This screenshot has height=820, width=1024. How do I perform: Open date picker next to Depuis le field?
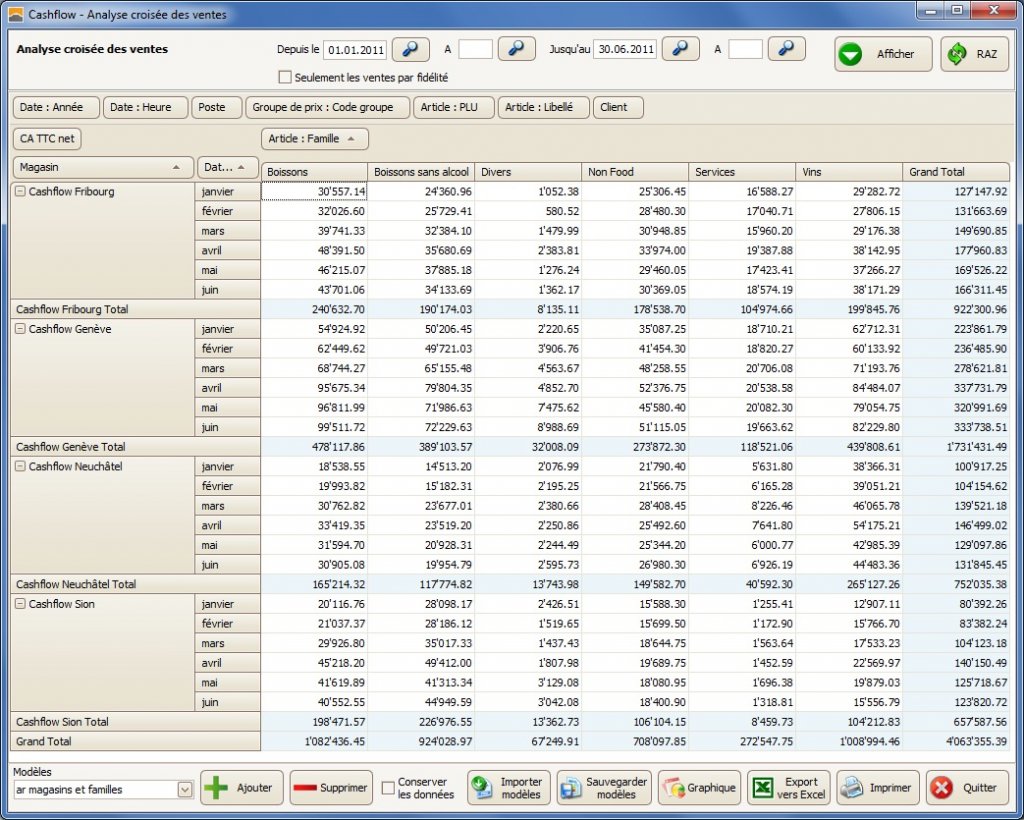(x=410, y=49)
